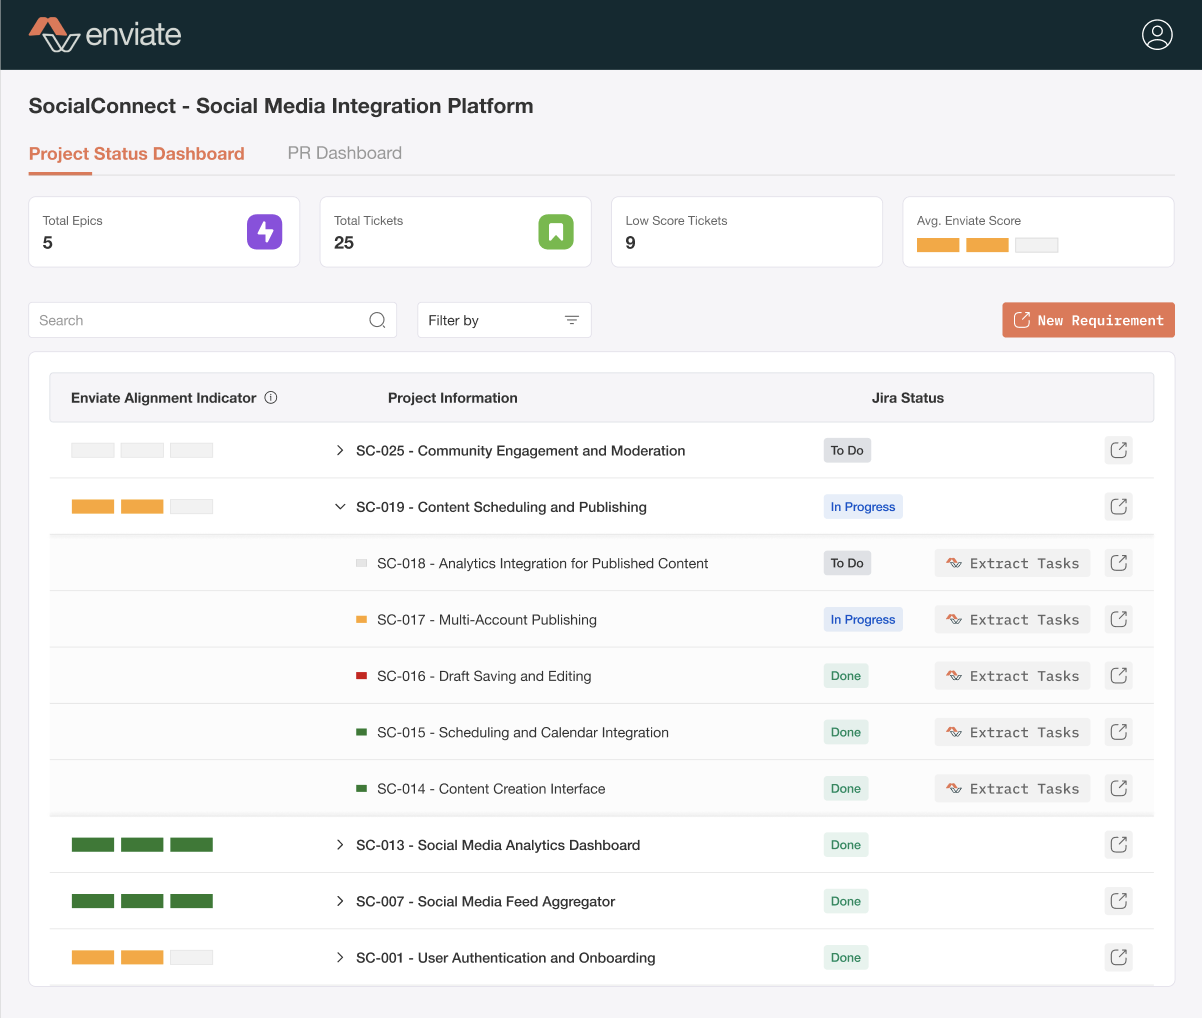
Task: Open external link for SC-025 row
Action: tap(1118, 451)
